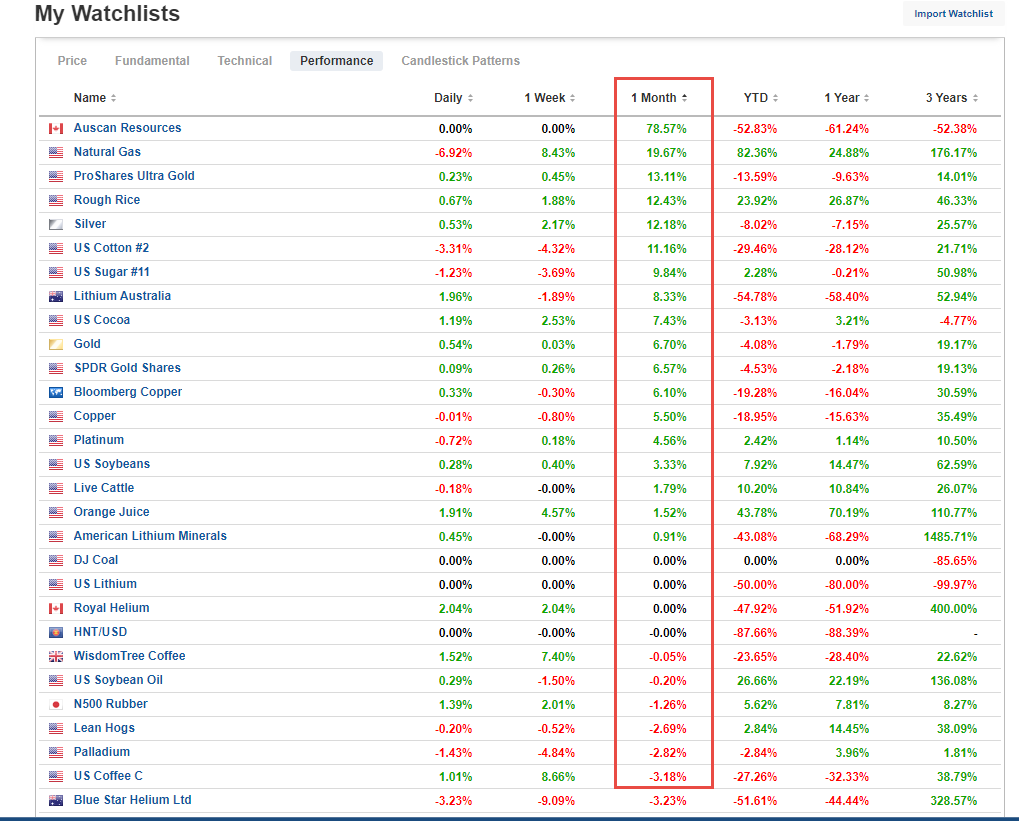Sort by 3 Years performance column

(952, 98)
